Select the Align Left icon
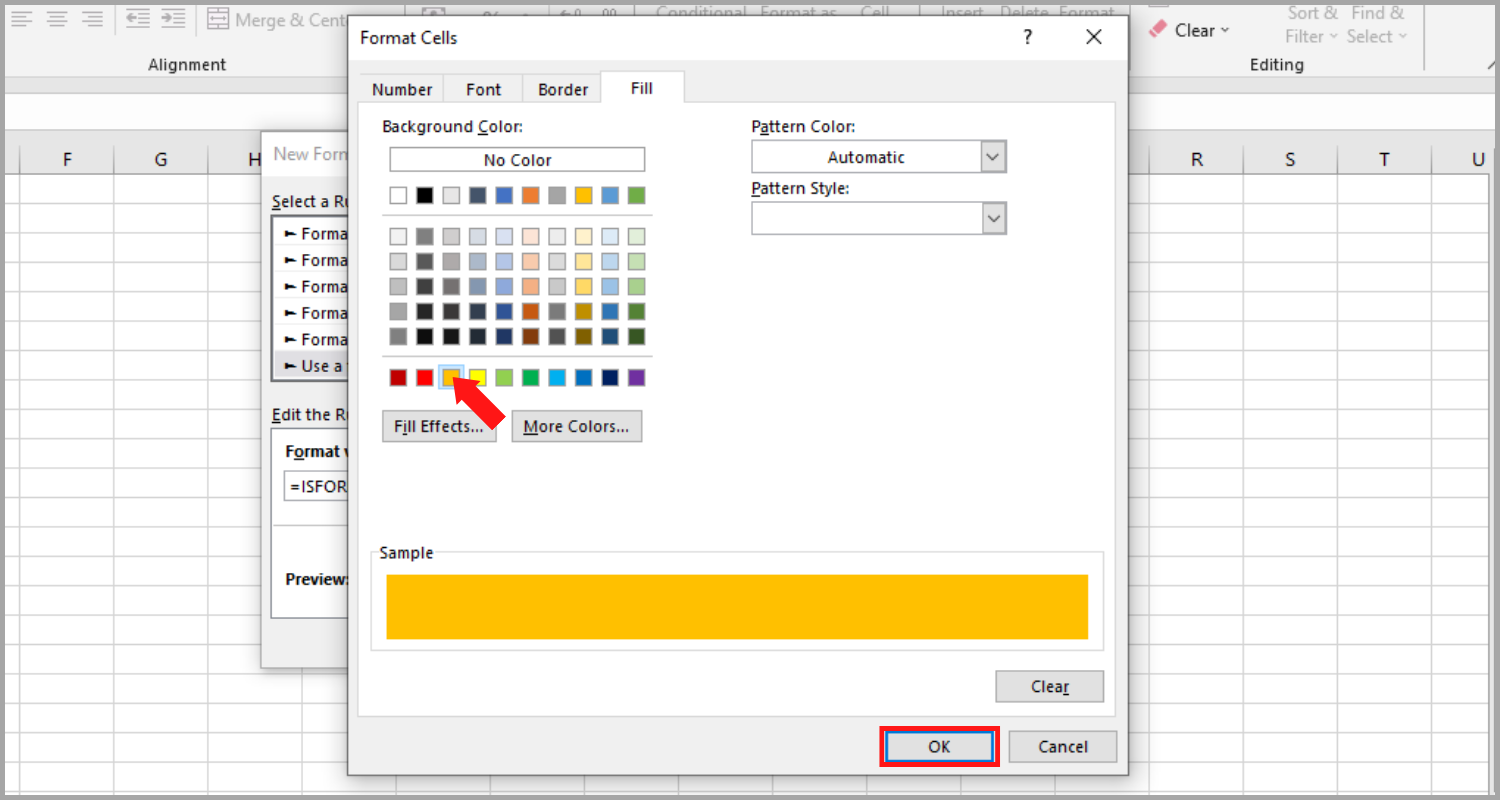 pos(22,17)
